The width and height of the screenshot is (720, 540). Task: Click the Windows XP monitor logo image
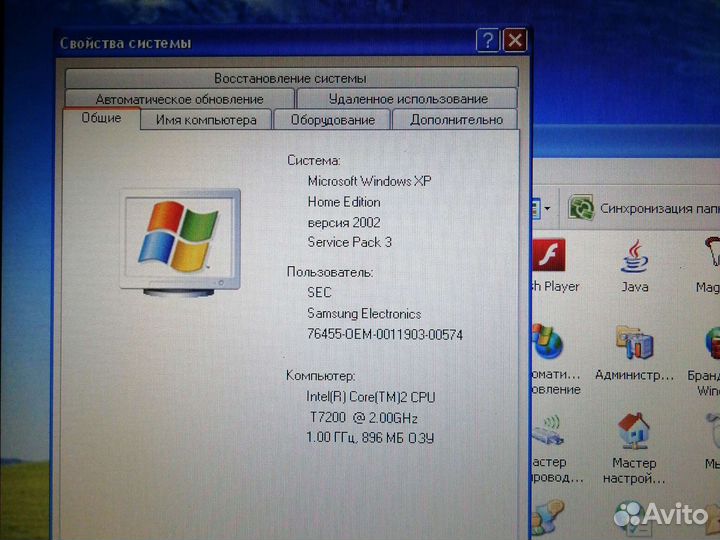point(179,240)
